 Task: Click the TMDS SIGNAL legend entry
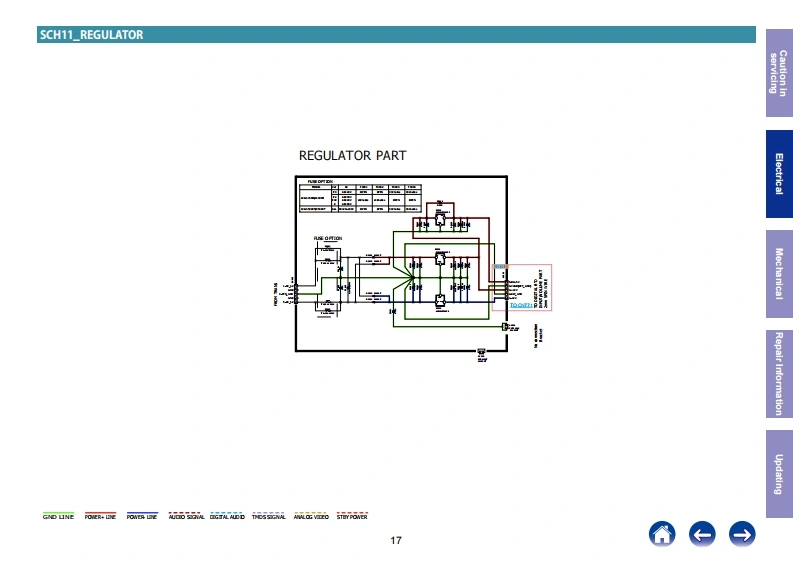pos(269,515)
